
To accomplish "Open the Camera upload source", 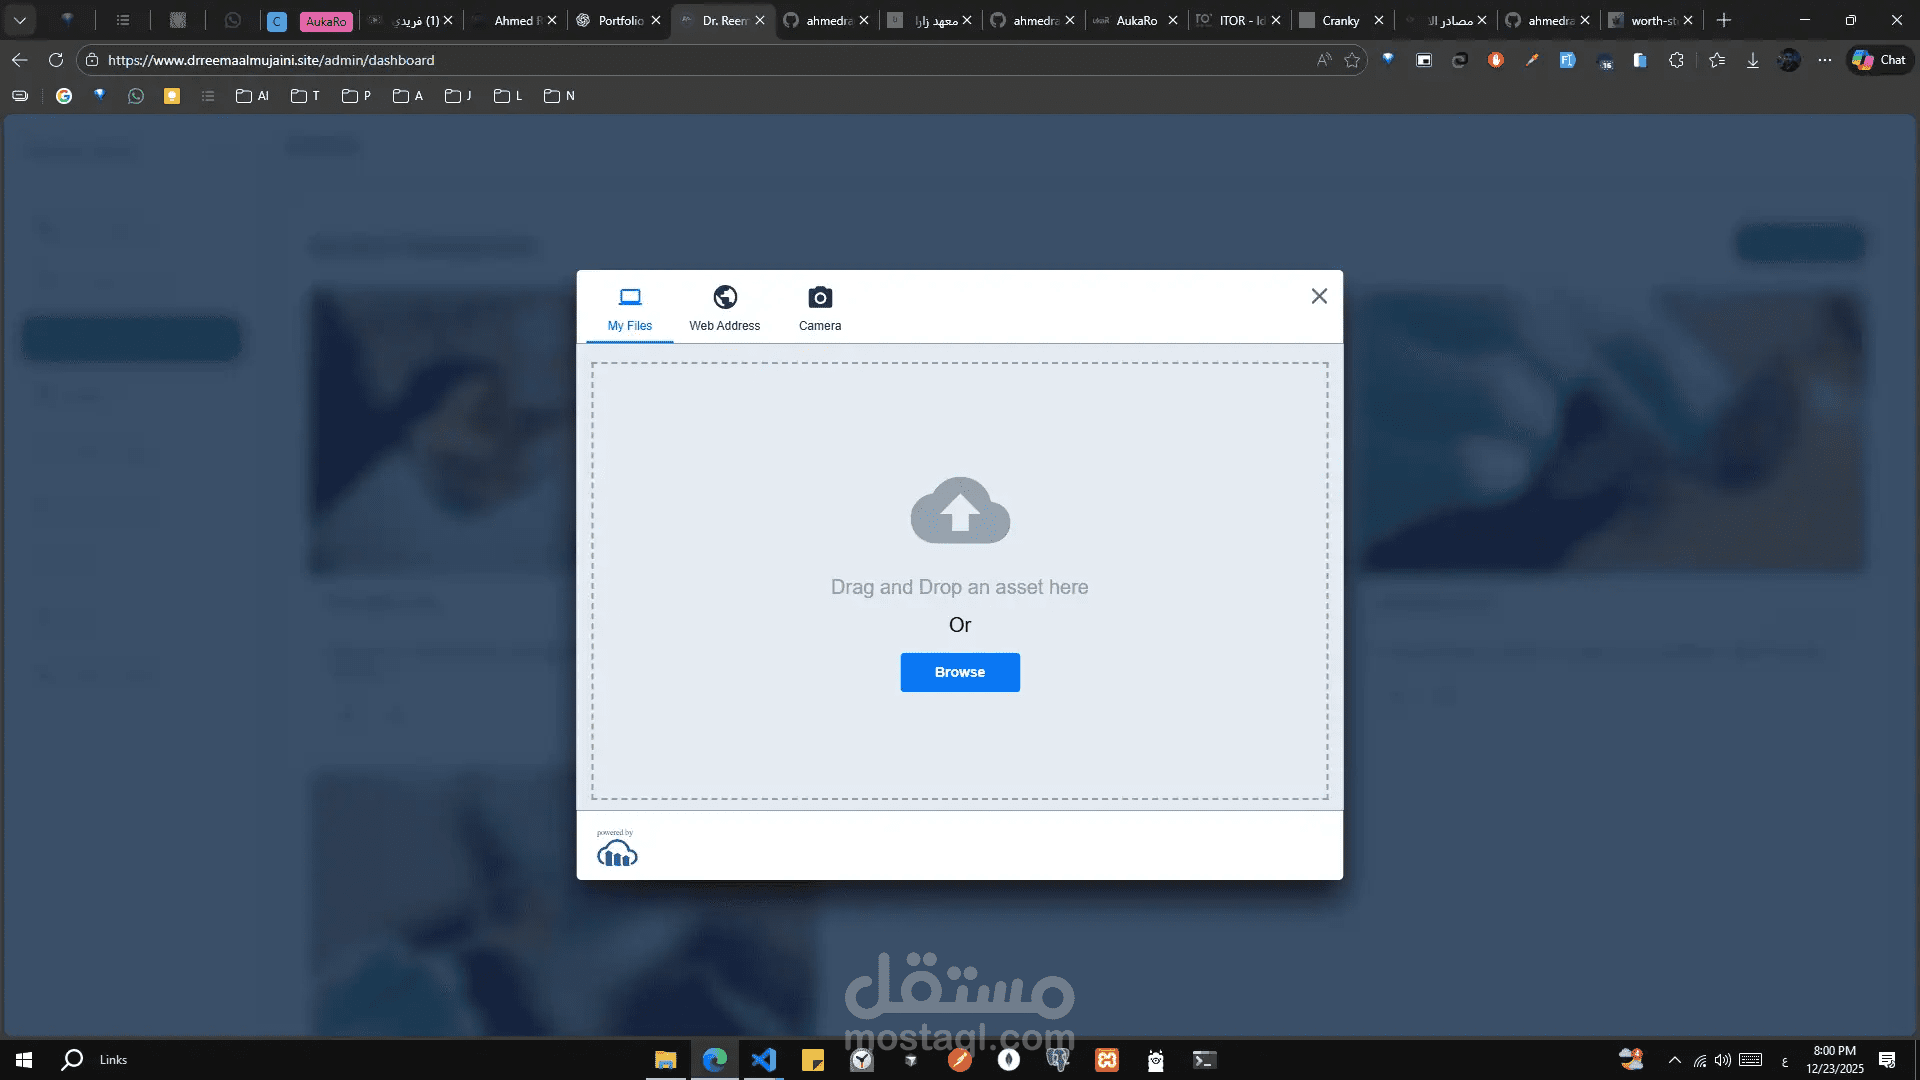I will click(819, 309).
